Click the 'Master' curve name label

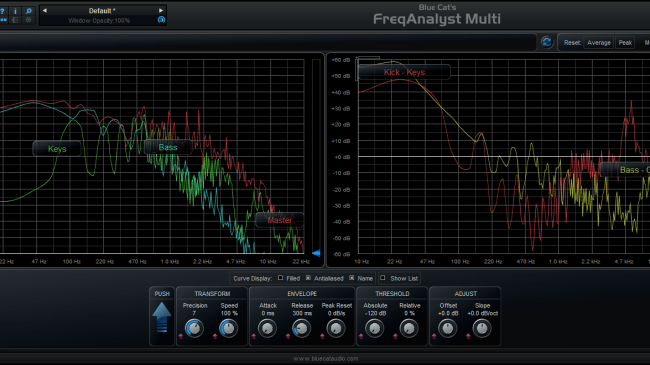(x=279, y=220)
